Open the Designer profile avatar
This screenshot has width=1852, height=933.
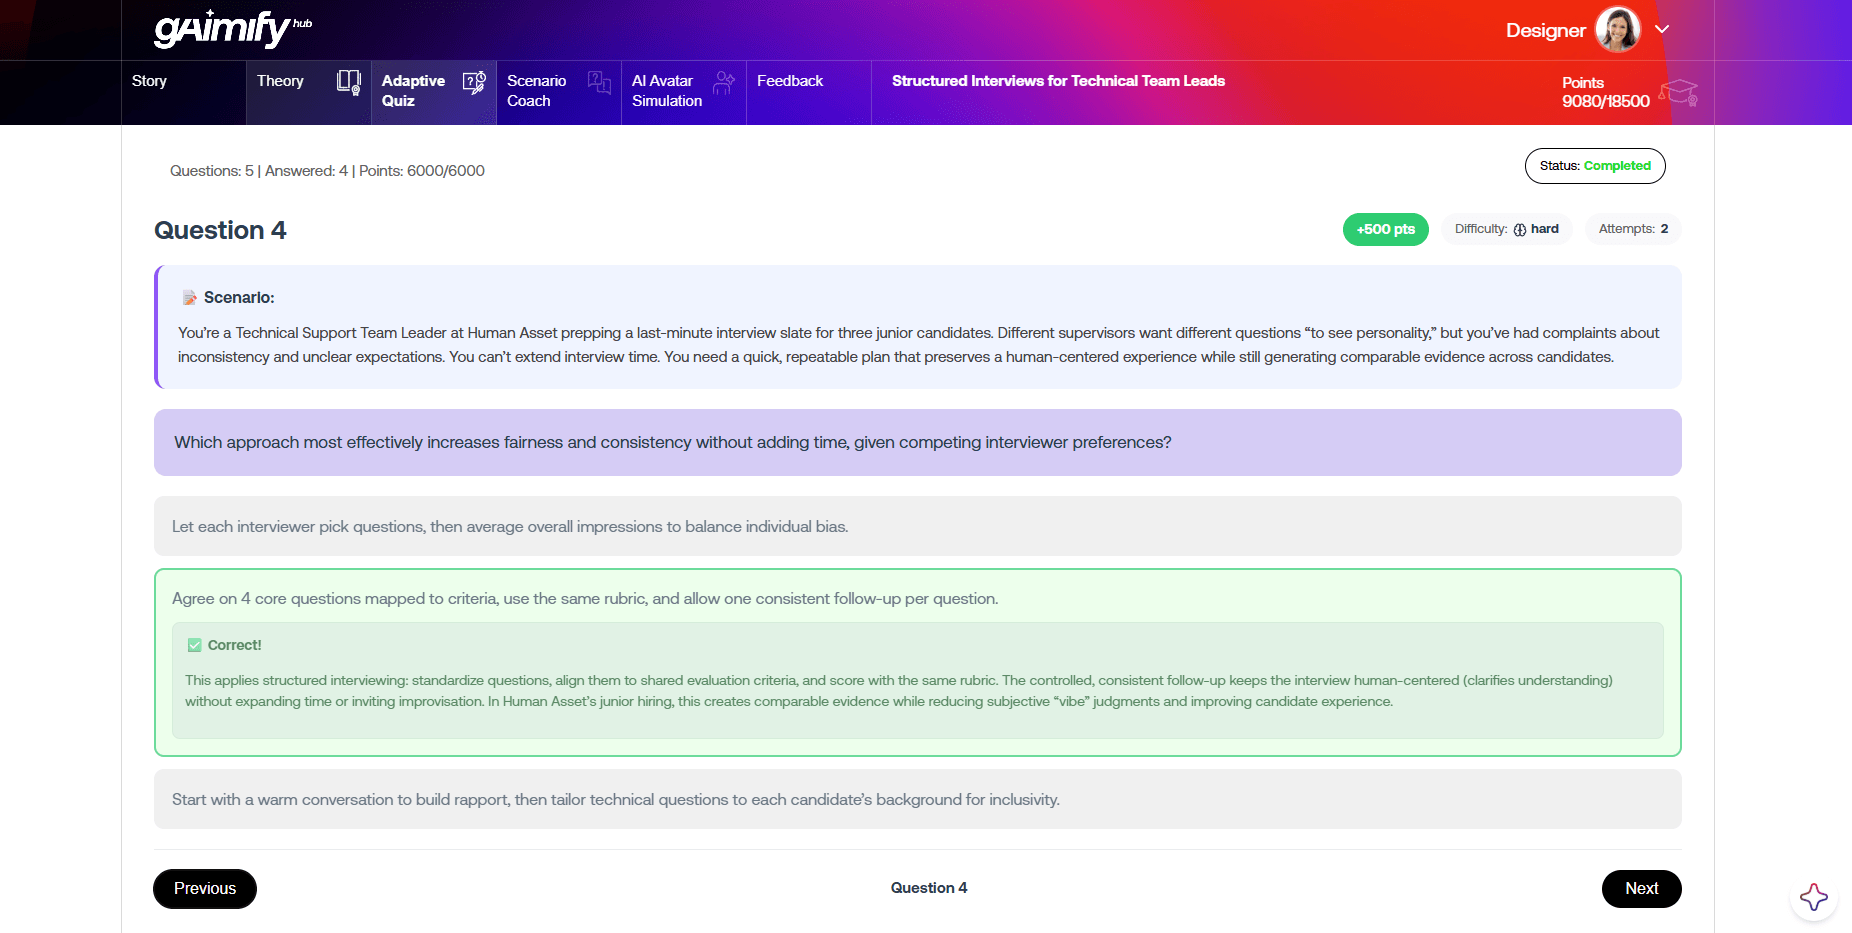click(1618, 29)
